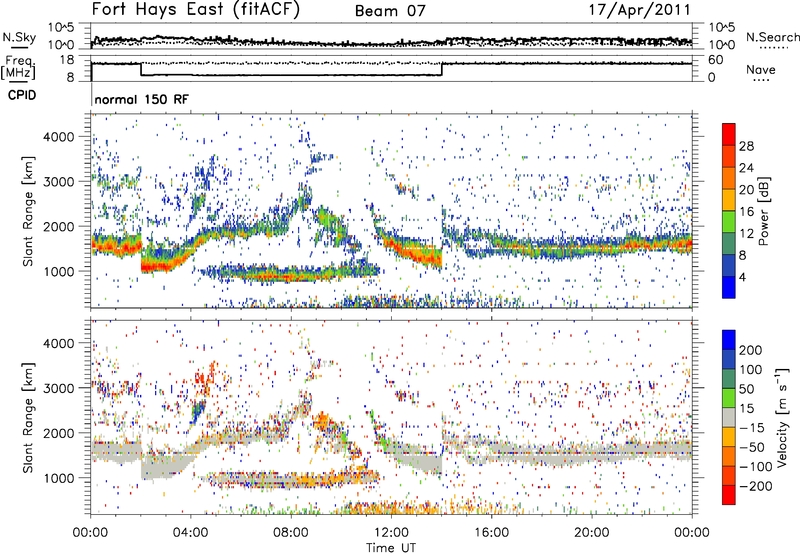Screen dimensions: 800x554
Task: Select the "Velocity [m s⁻¹]" color bar title
Action: point(782,417)
